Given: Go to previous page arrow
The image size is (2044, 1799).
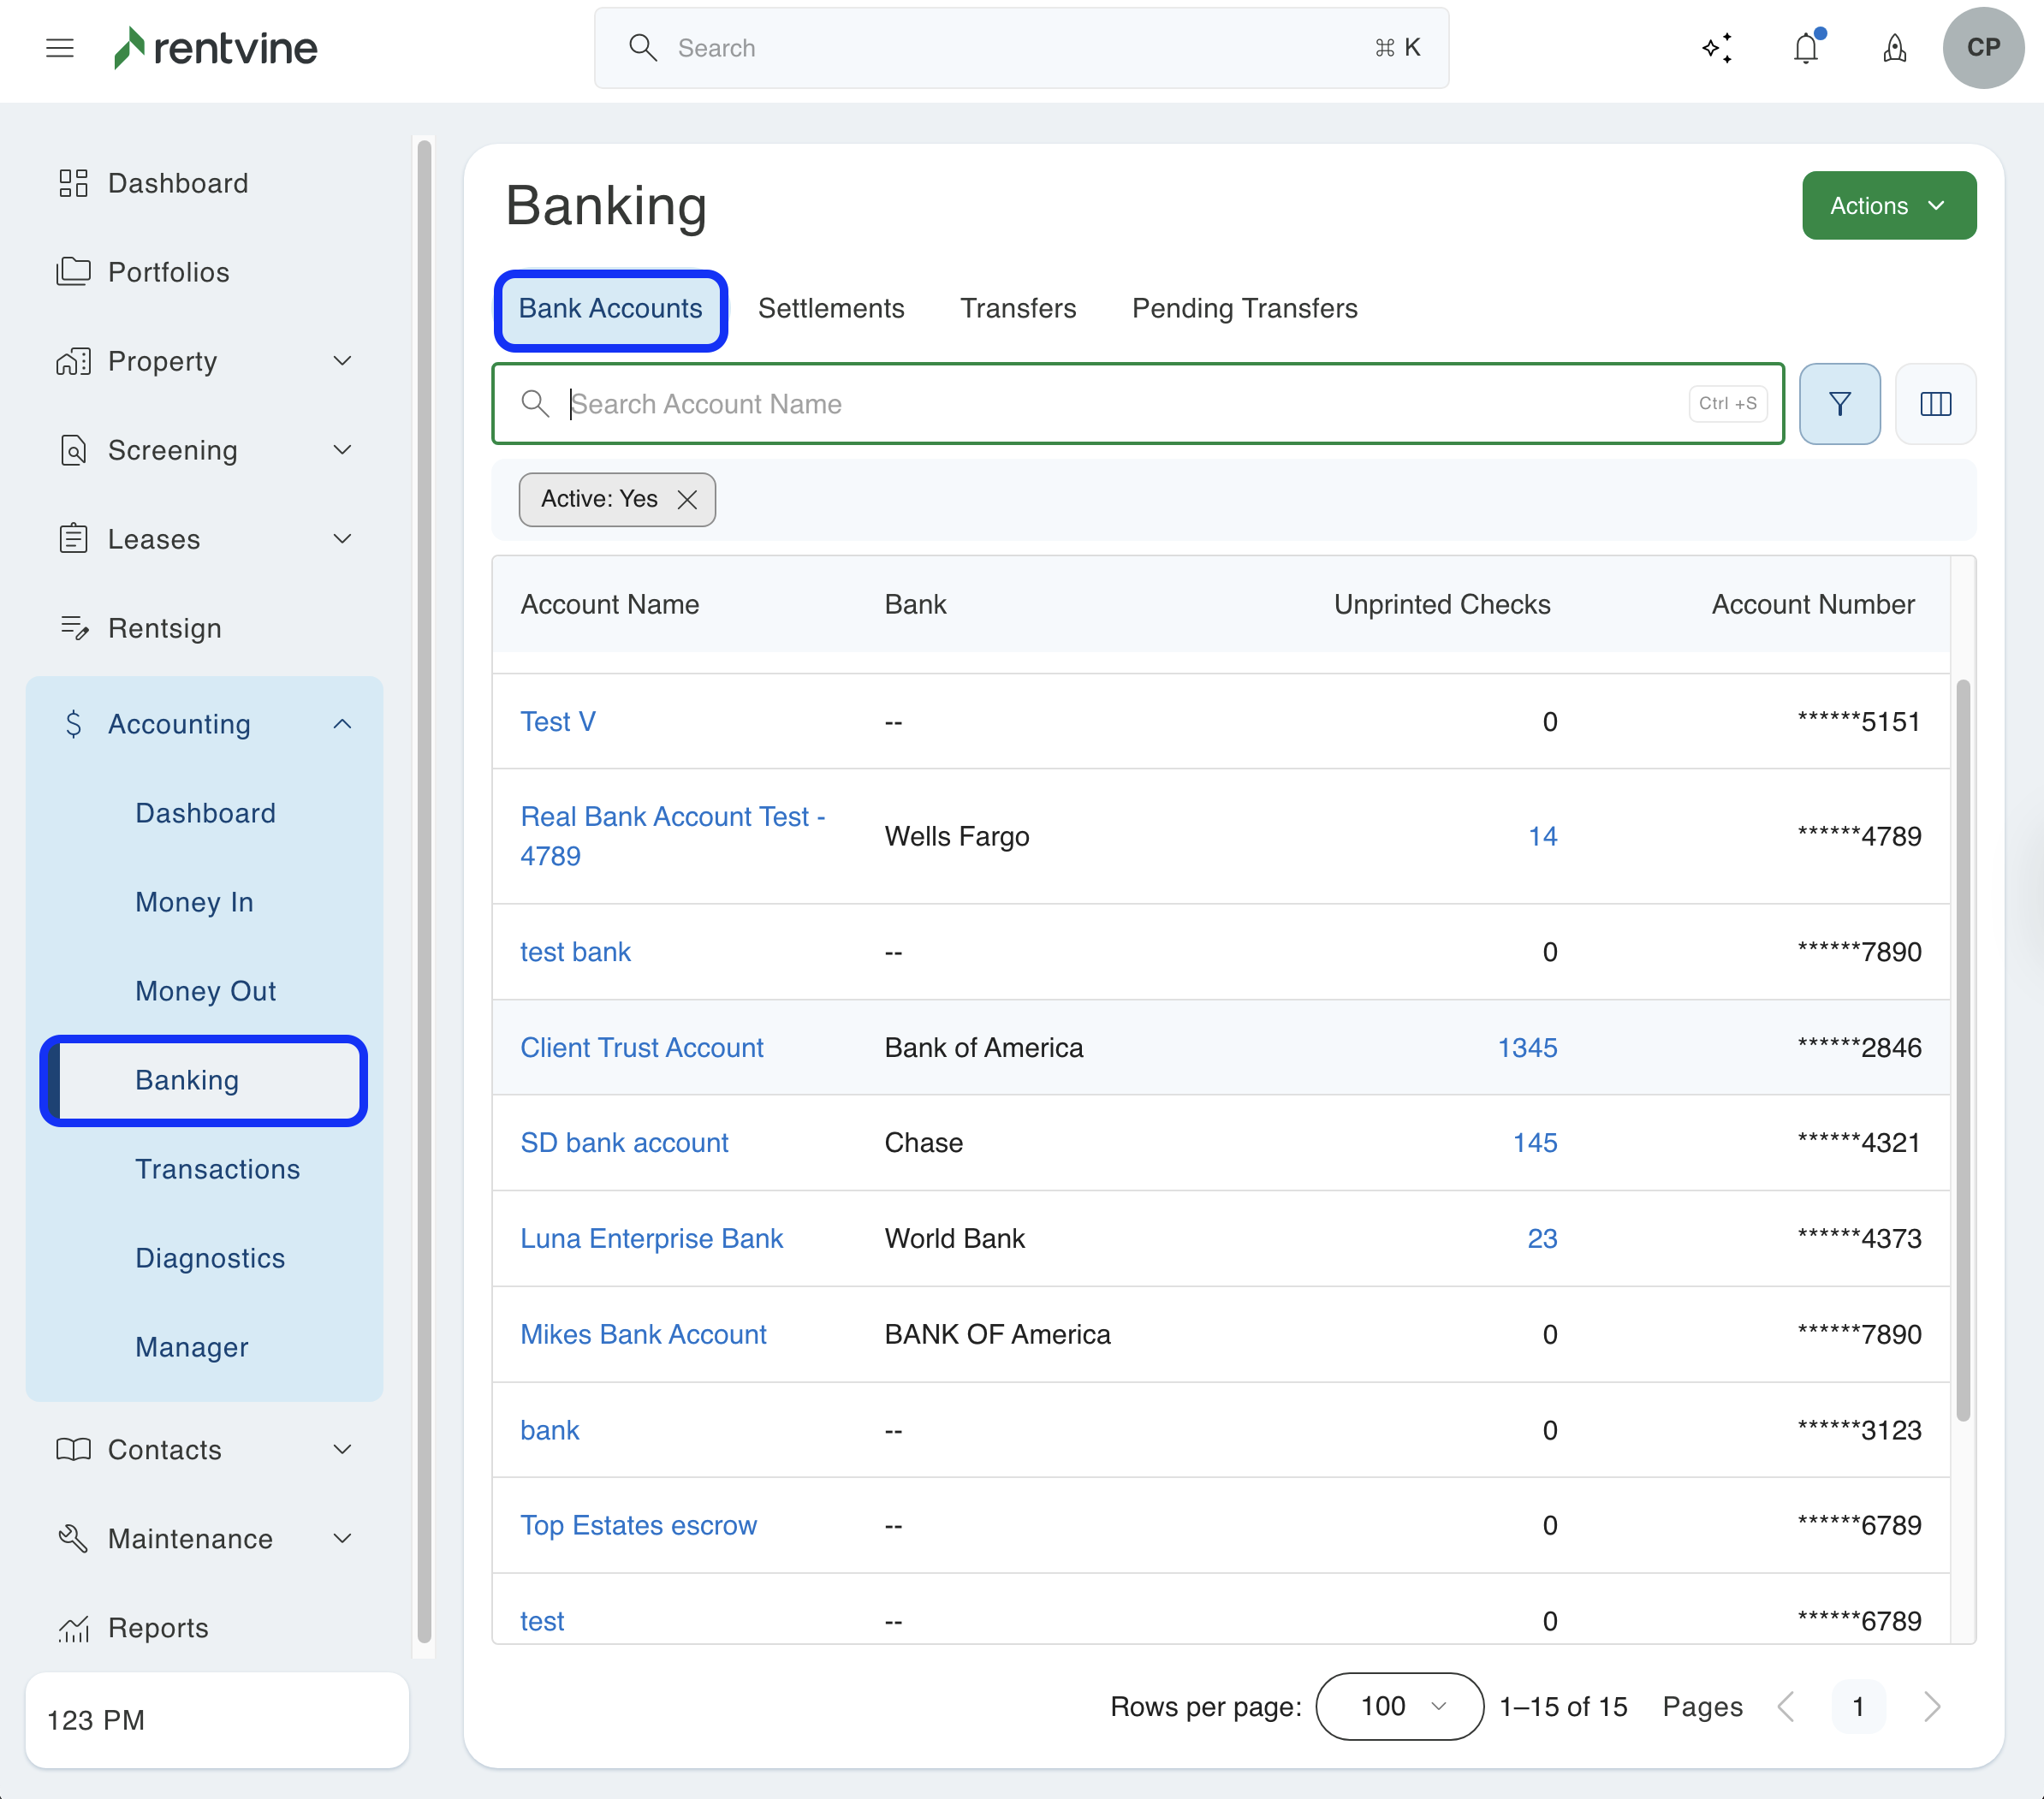Looking at the screenshot, I should [1786, 1706].
